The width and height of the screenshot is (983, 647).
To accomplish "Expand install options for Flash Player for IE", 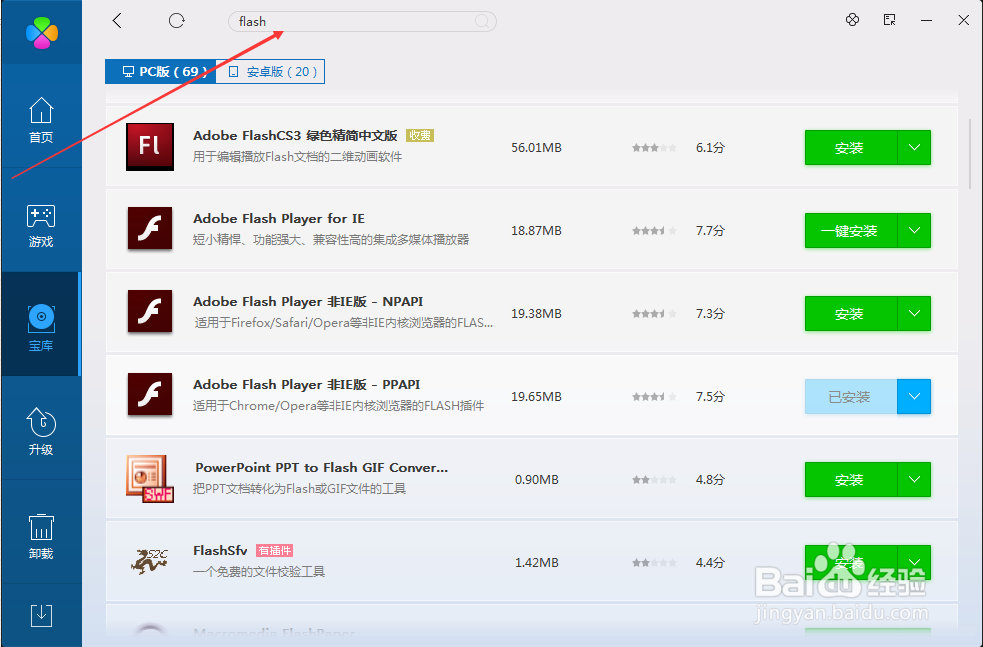I will point(914,231).
